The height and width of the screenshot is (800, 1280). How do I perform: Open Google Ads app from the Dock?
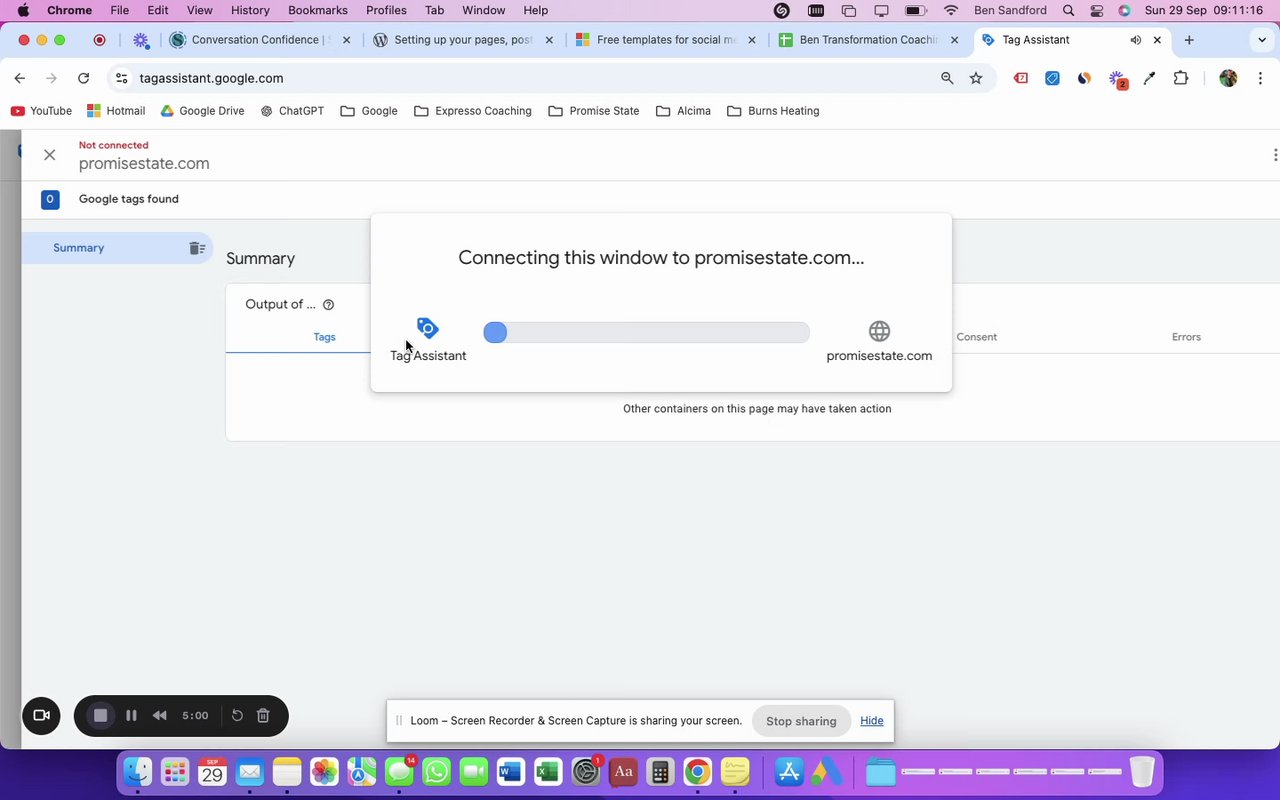click(x=826, y=772)
